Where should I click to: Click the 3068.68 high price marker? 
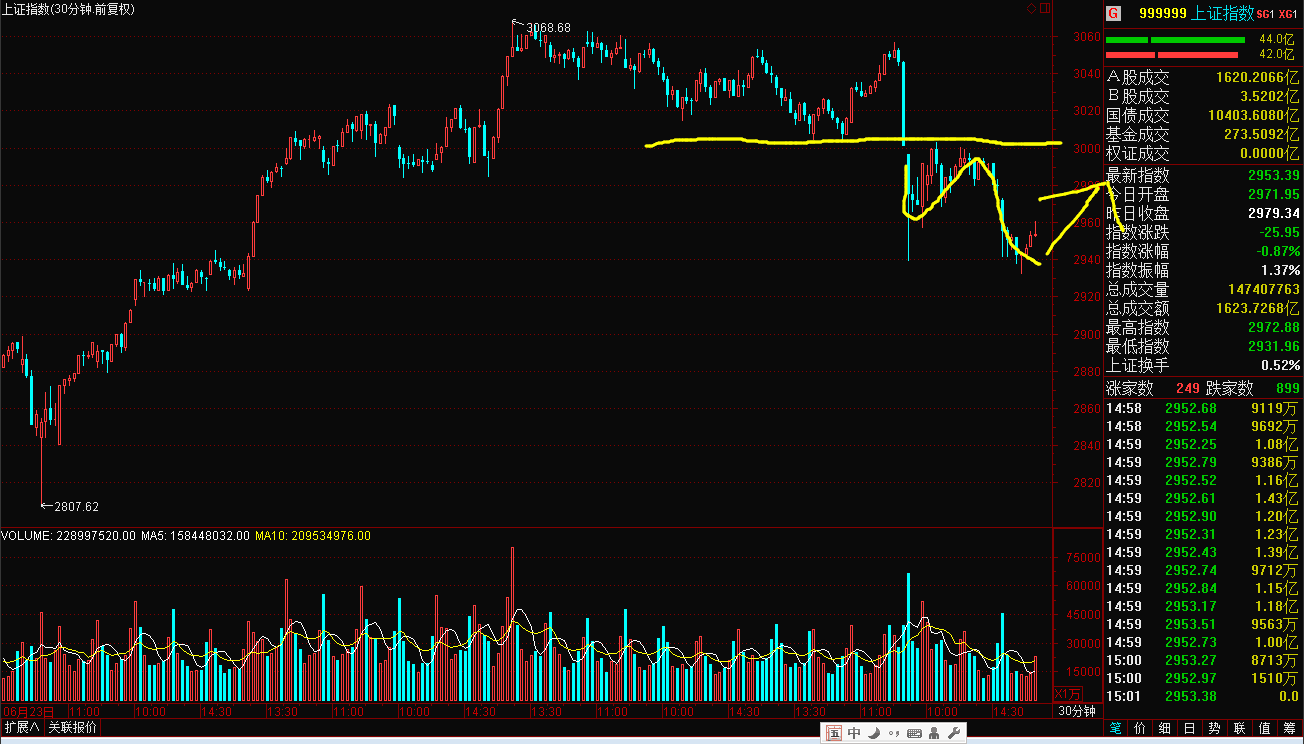tap(548, 27)
